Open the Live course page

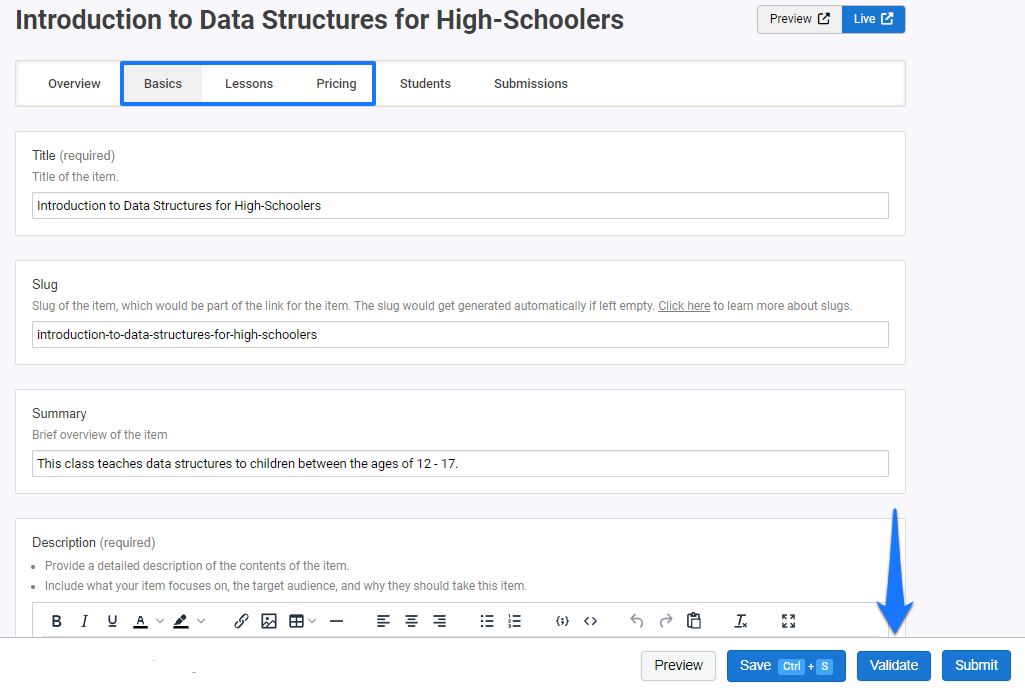click(873, 19)
